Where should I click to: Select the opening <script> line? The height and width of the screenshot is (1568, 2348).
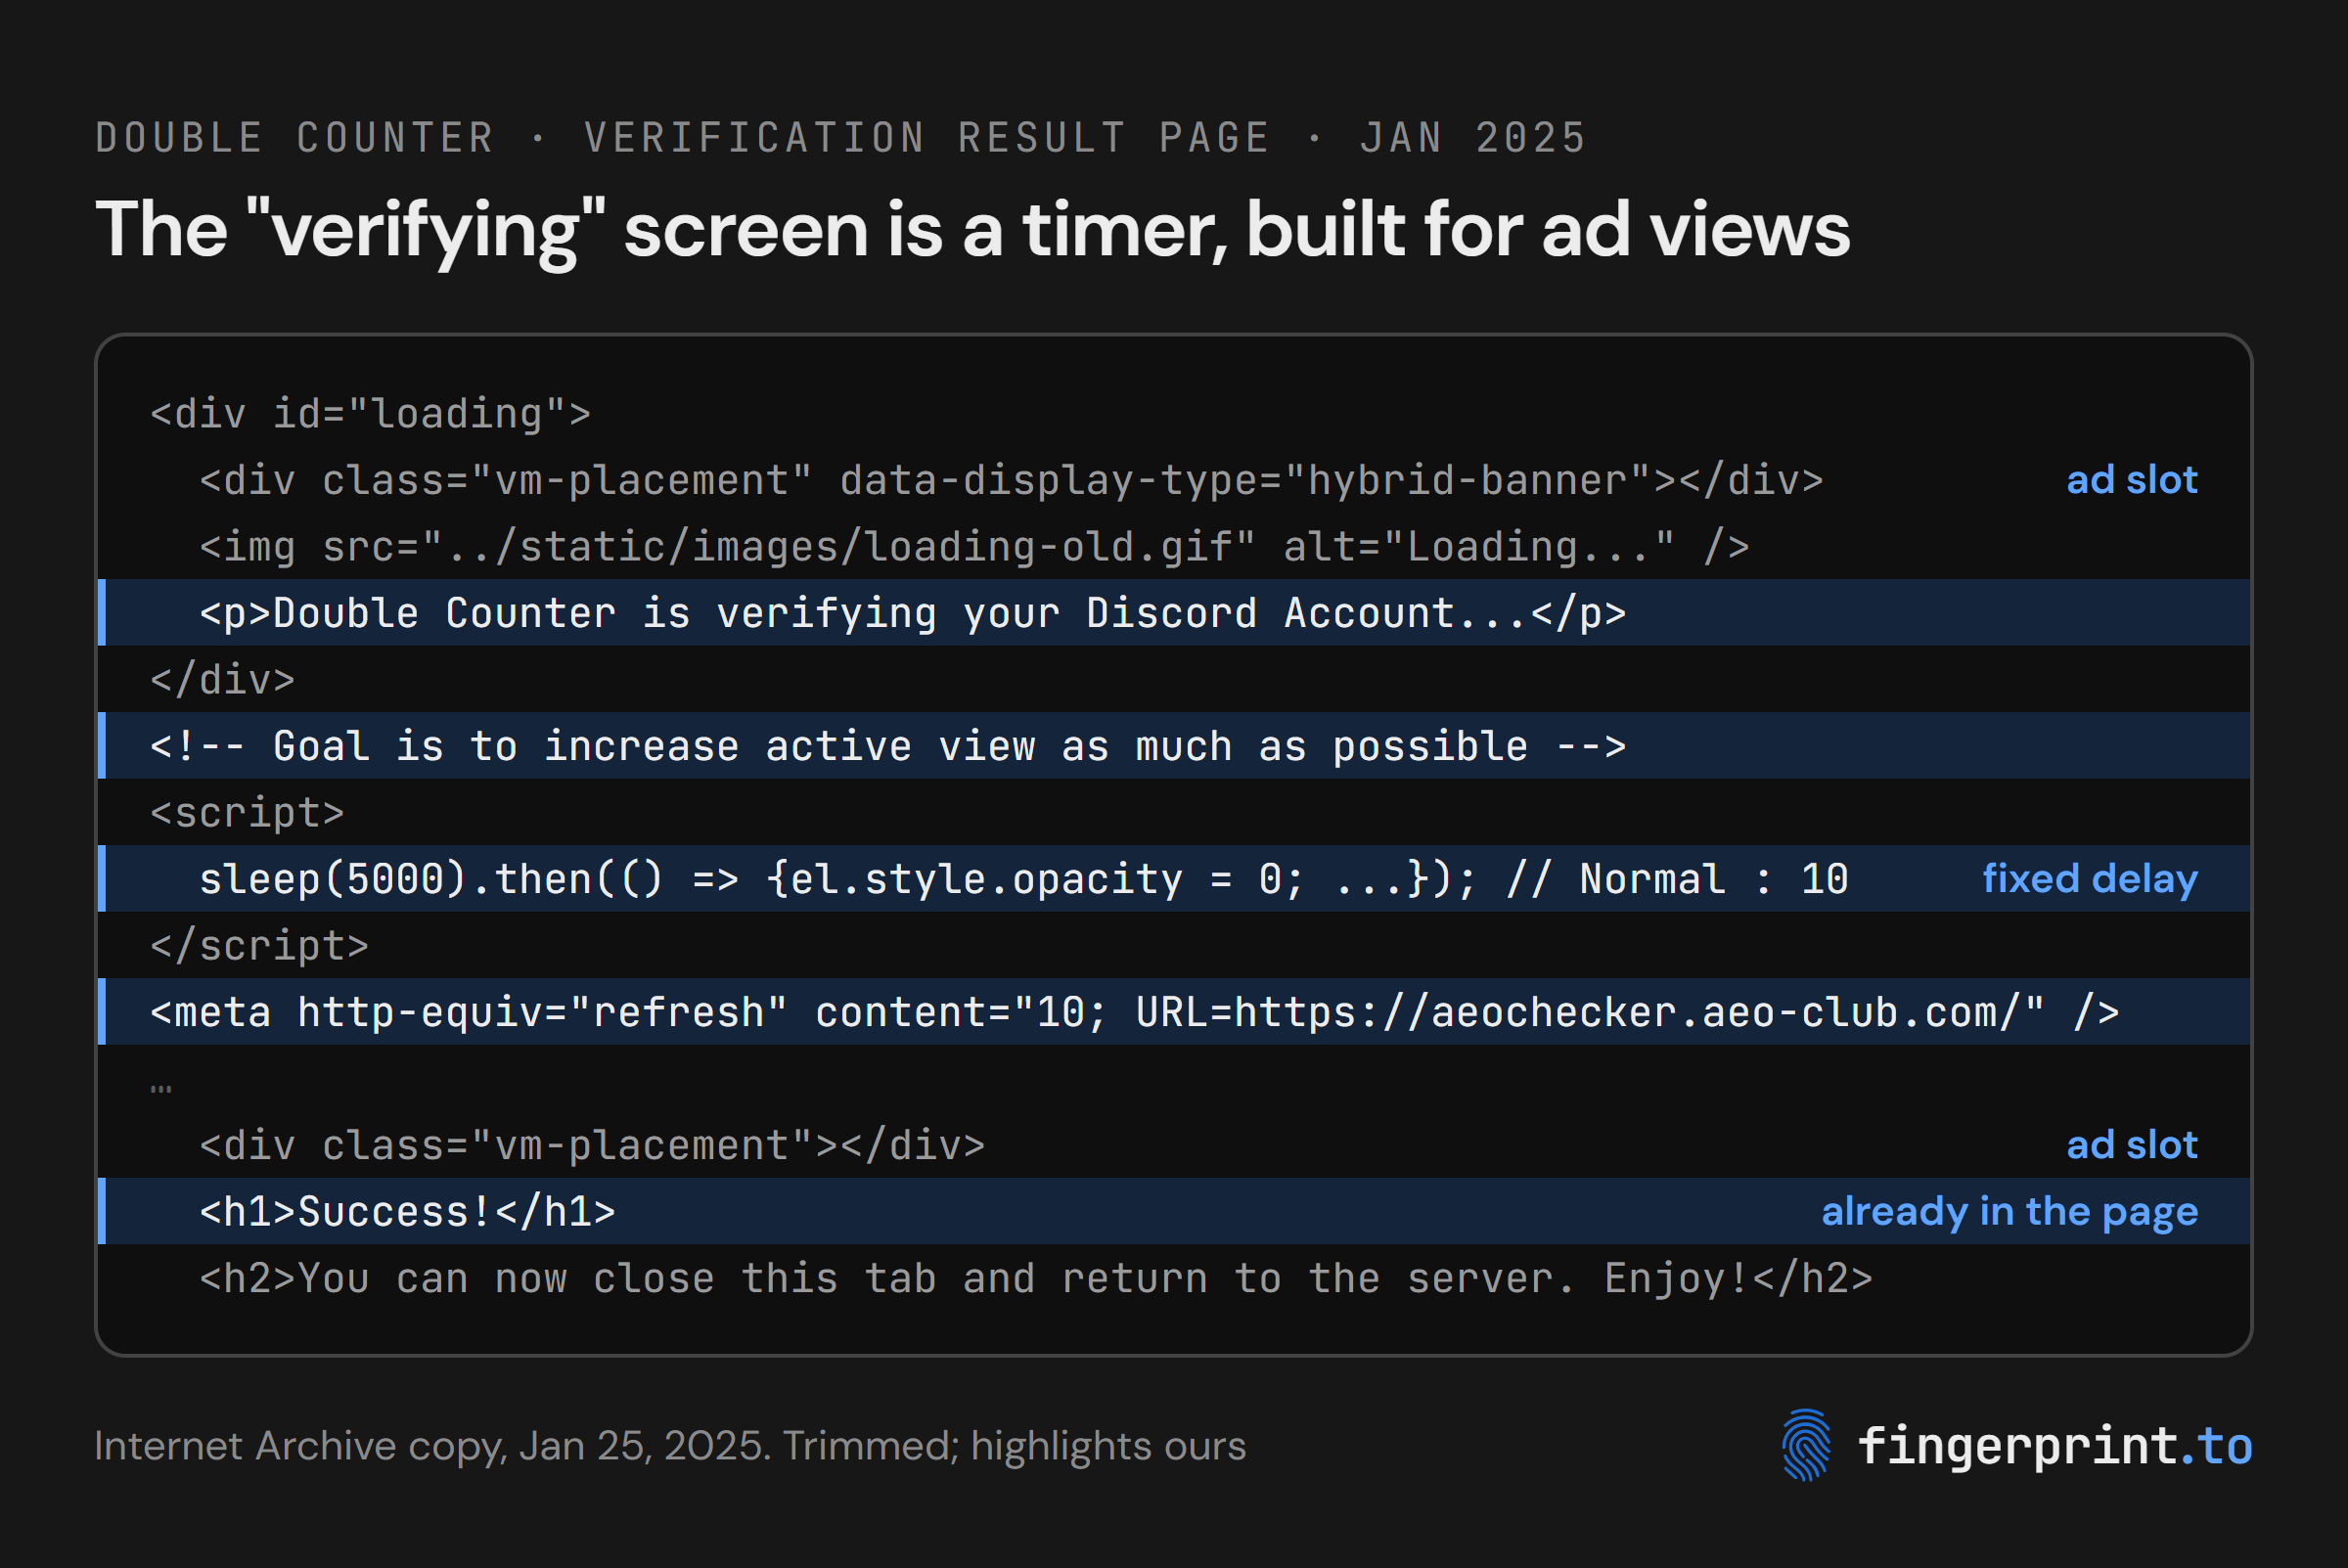point(247,812)
